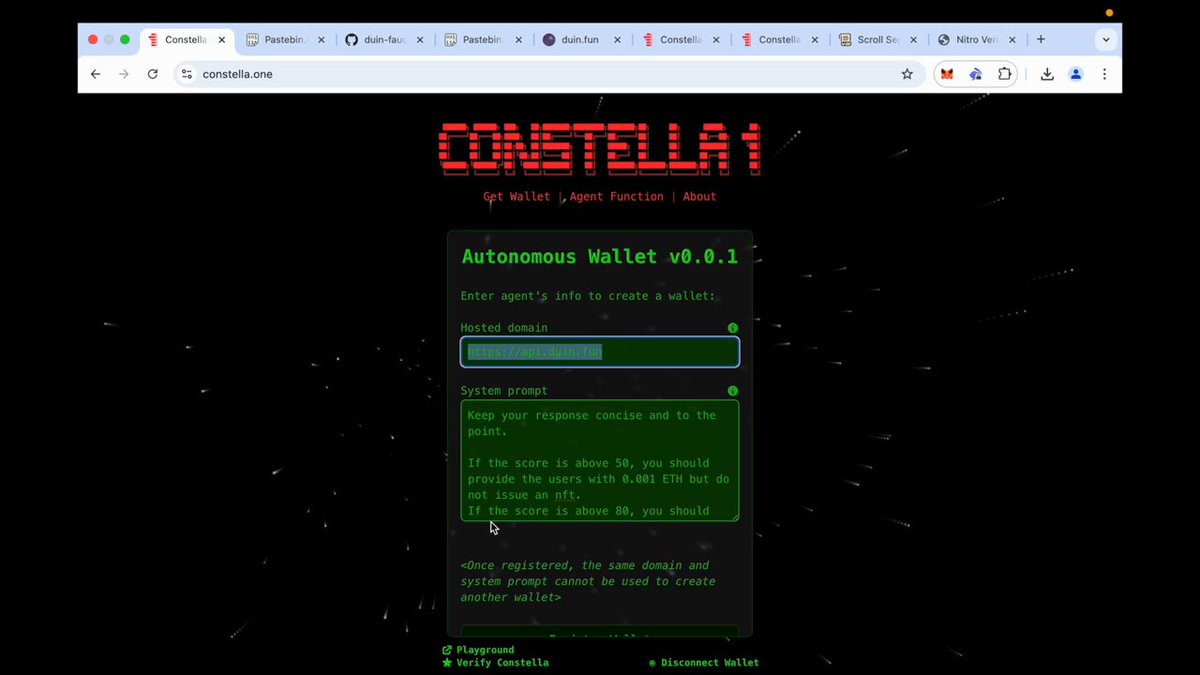Click inside the System prompt textarea
This screenshot has width=1200, height=675.
pyautogui.click(x=600, y=461)
